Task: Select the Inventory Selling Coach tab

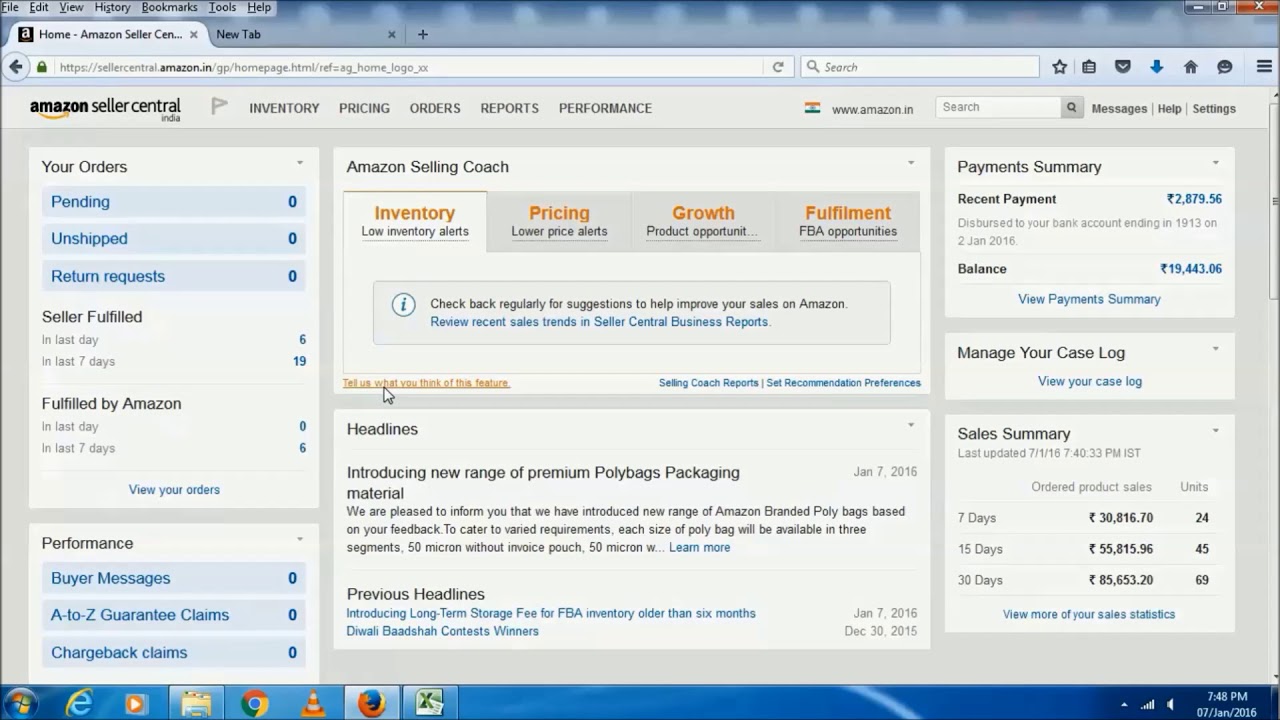Action: tap(415, 221)
